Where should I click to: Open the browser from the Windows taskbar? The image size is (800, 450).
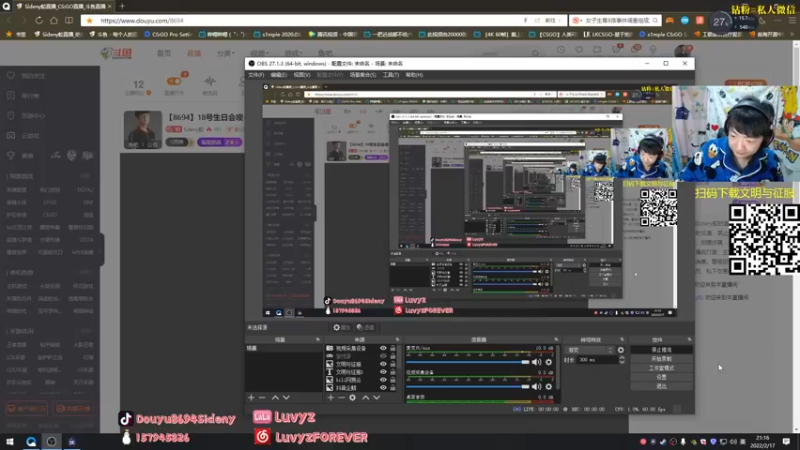tap(31, 441)
